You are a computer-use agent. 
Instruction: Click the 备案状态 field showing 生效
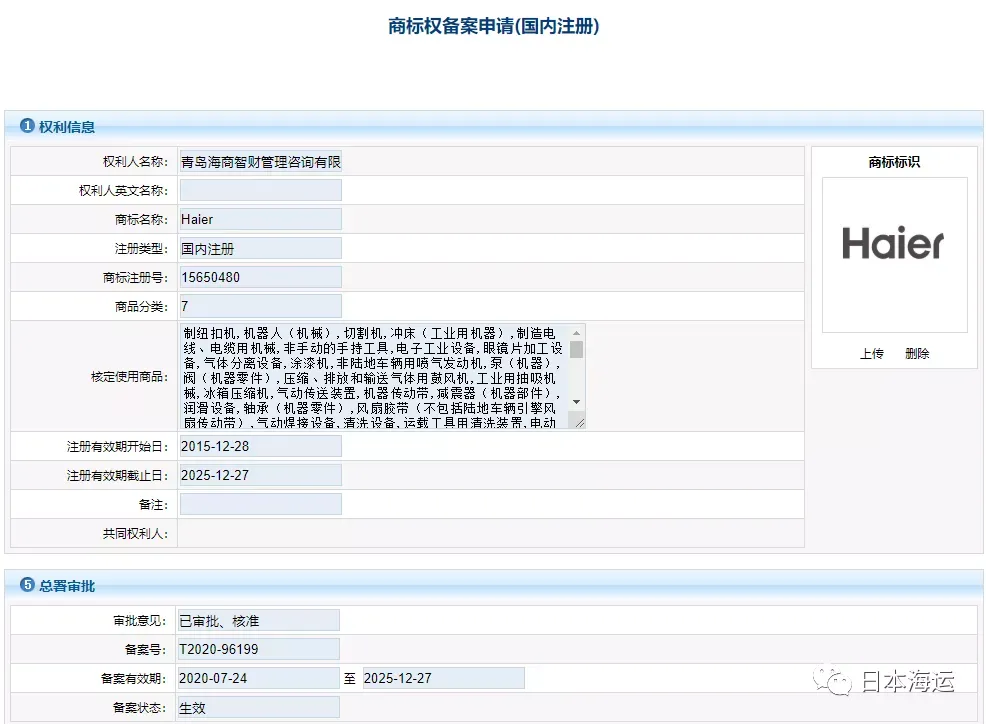coord(258,708)
